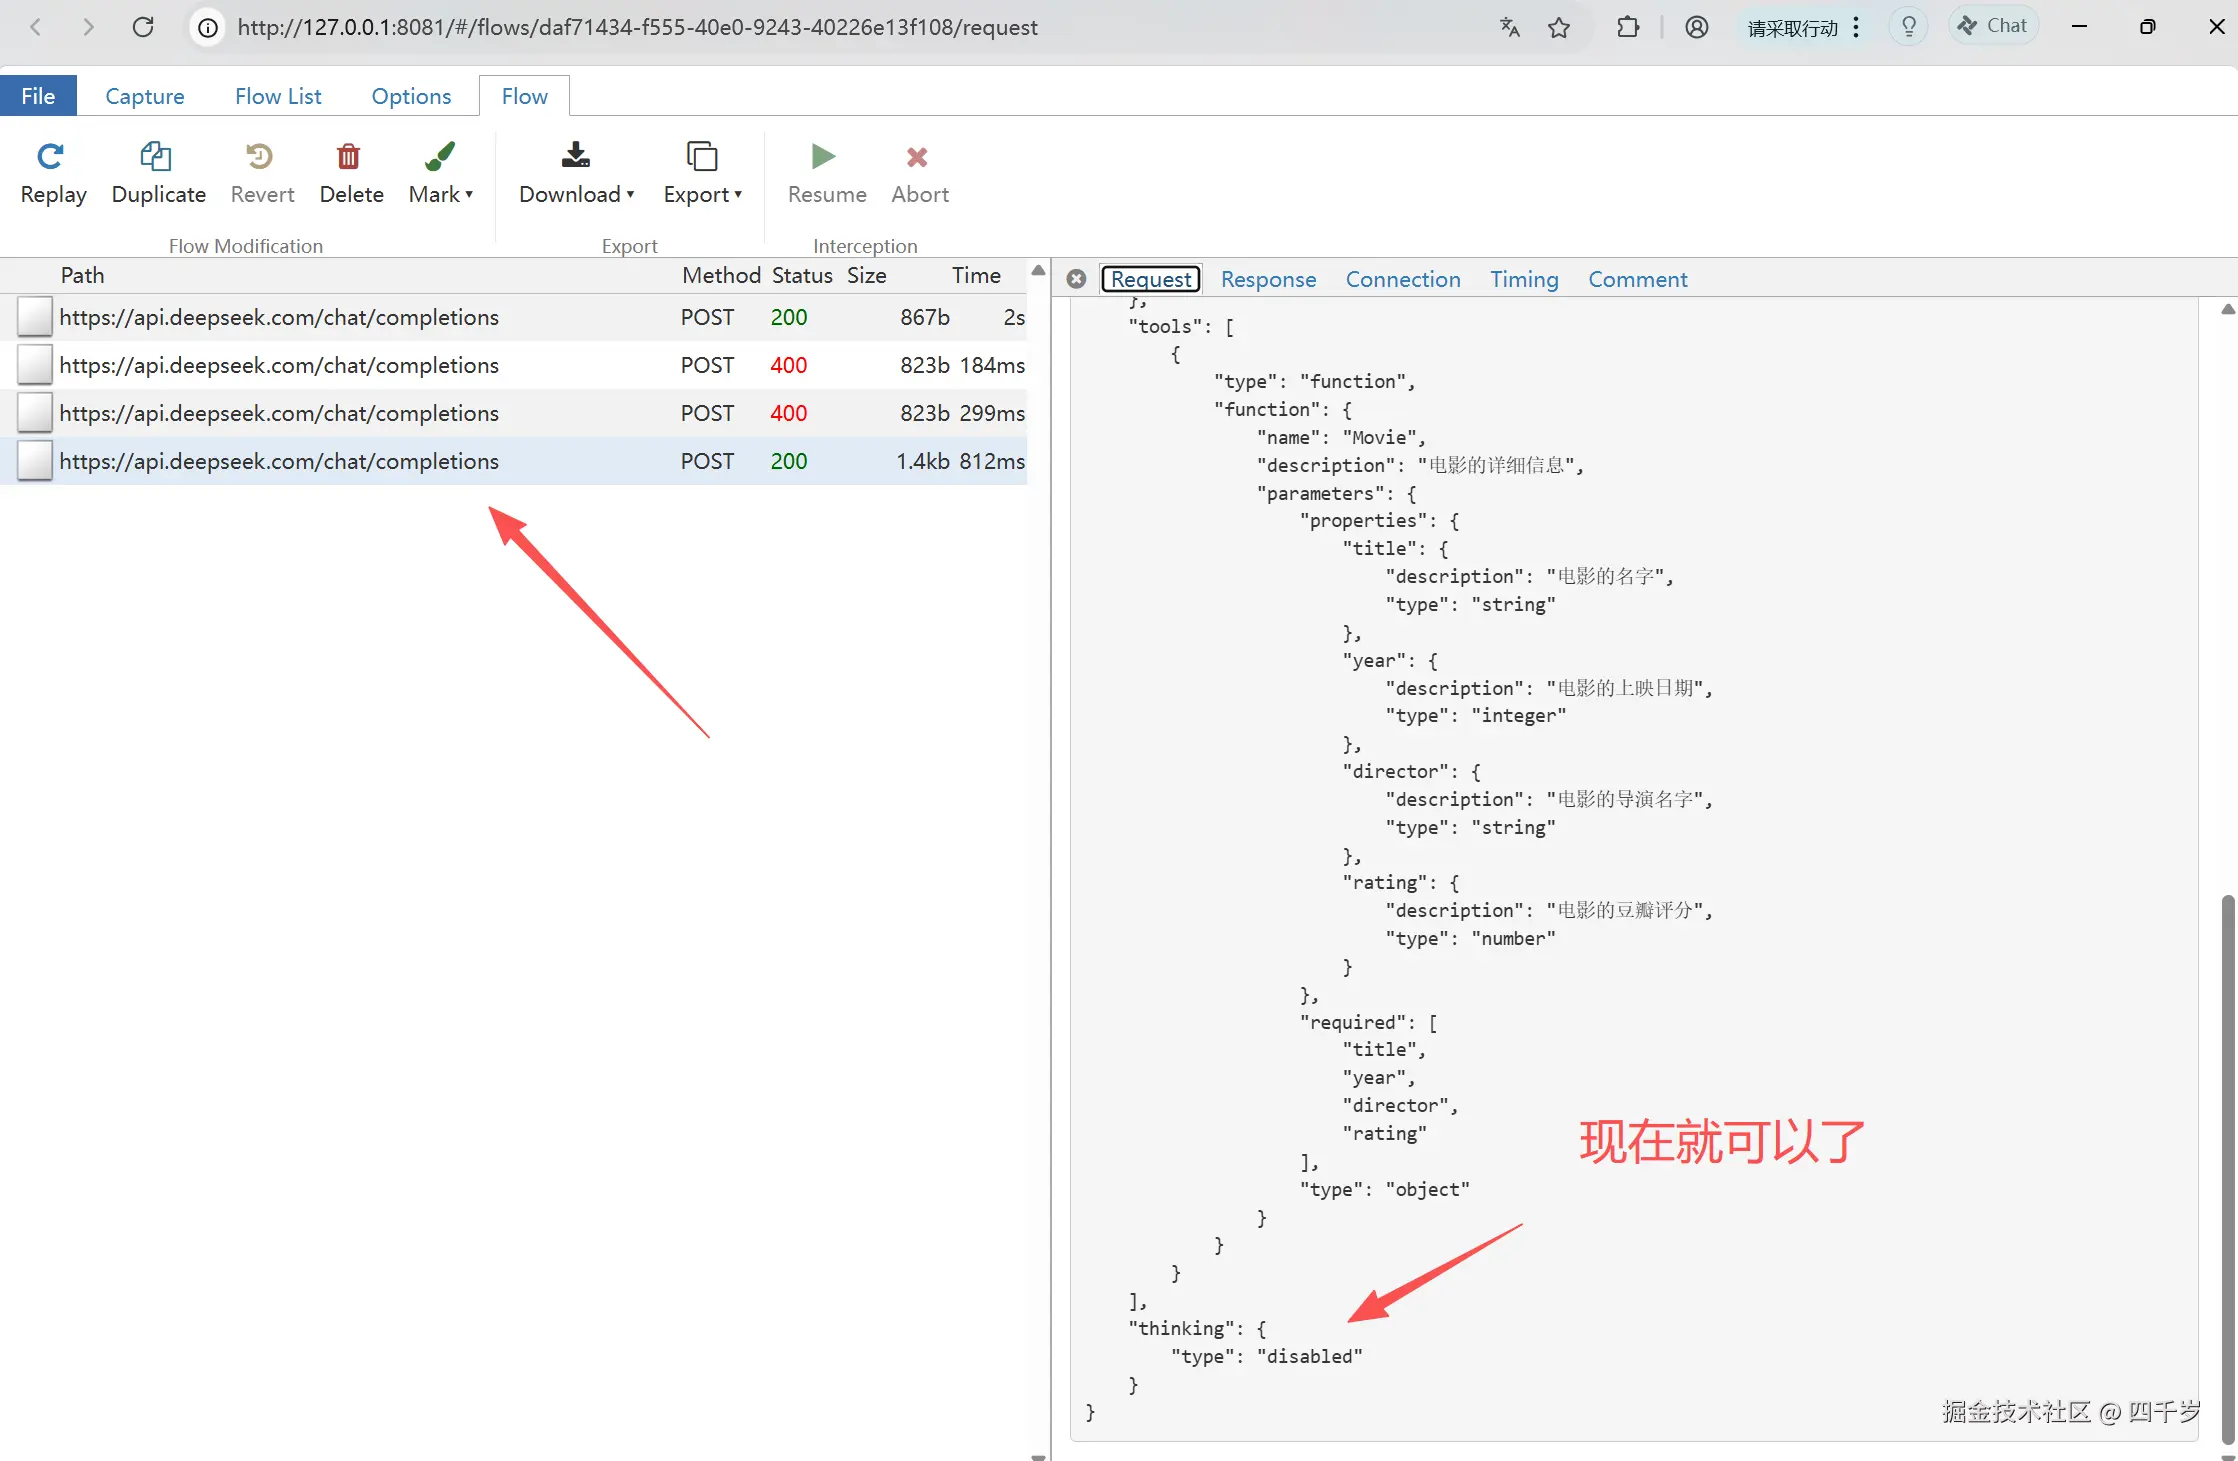The image size is (2238, 1461).
Task: Tick checkbox of the 1.4kb flow row
Action: tap(35, 461)
